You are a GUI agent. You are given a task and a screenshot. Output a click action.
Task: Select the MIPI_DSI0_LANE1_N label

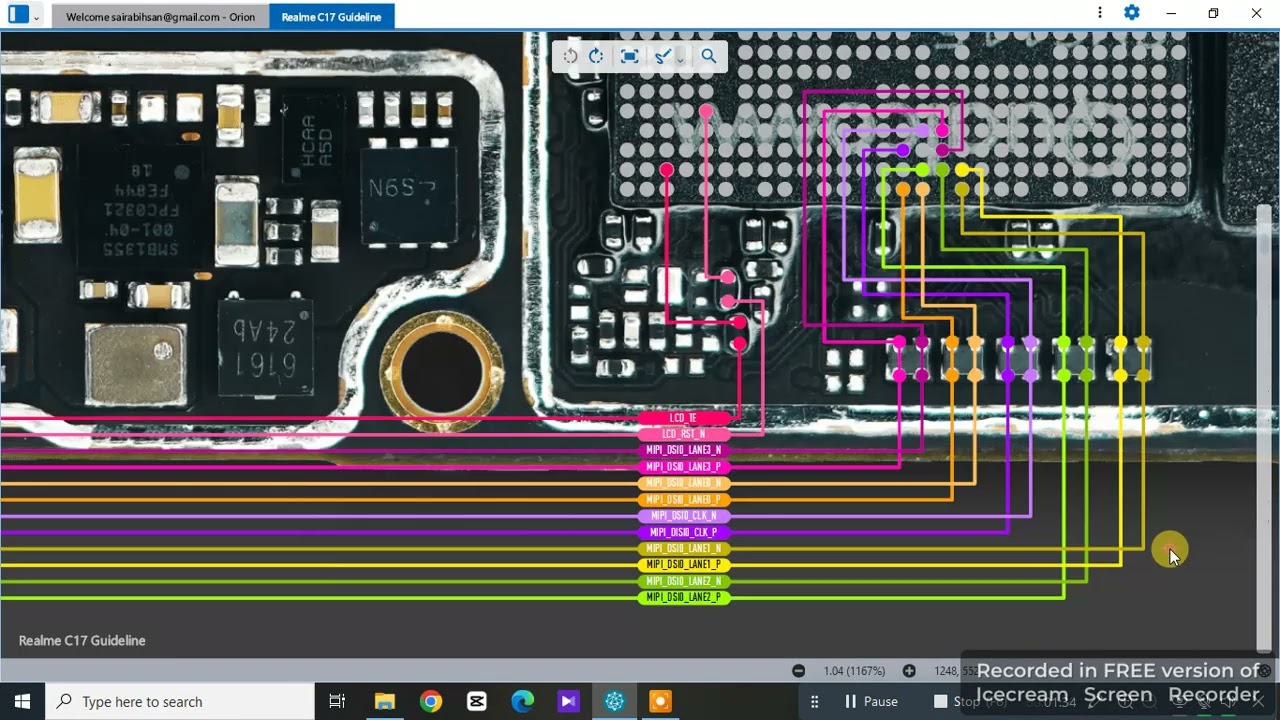(684, 548)
